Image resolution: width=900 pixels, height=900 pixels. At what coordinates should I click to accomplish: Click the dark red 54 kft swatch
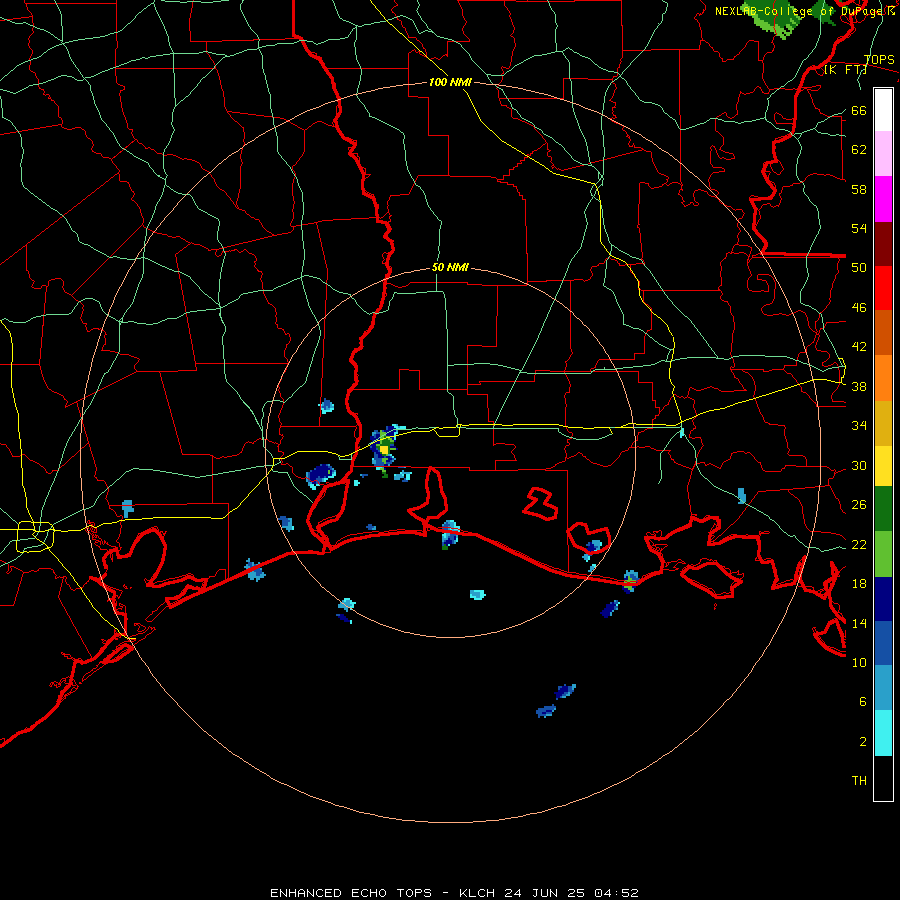click(883, 243)
